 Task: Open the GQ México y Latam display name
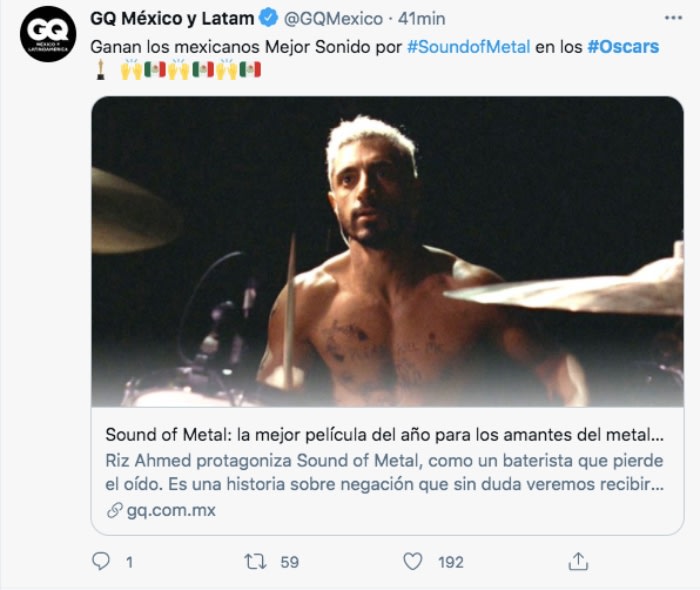(x=172, y=19)
